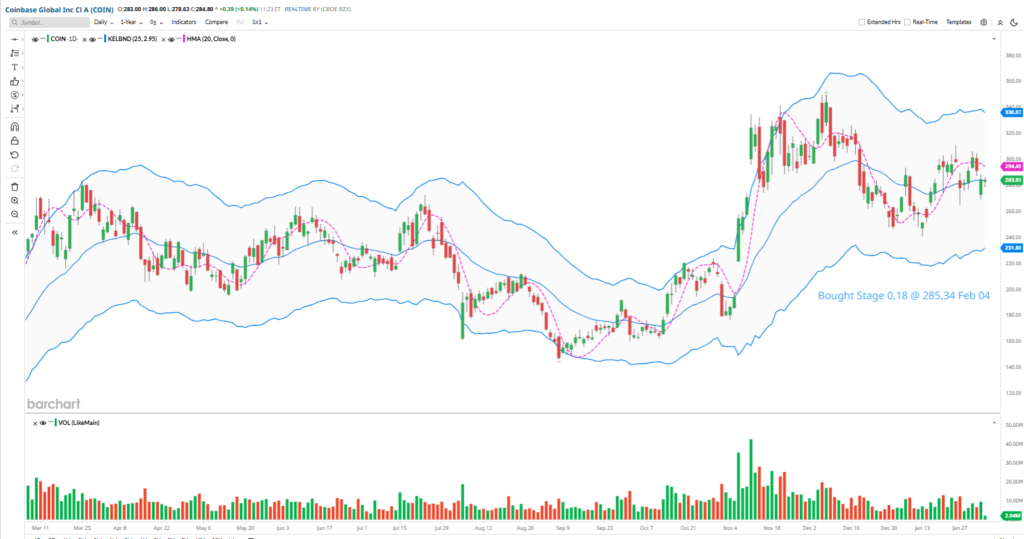Zoom out using the magnifier minus icon
Viewport: 1024px width, 539px height.
pyautogui.click(x=14, y=215)
